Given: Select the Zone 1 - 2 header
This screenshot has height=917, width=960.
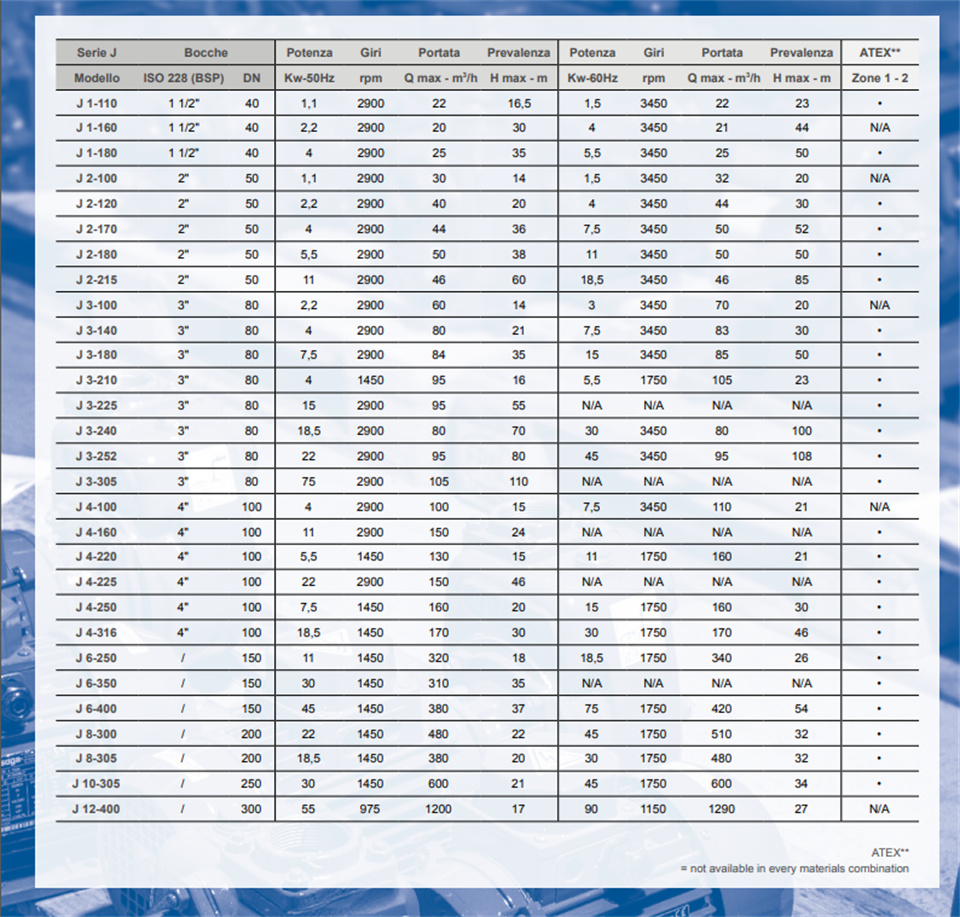Looking at the screenshot, I should (x=880, y=78).
